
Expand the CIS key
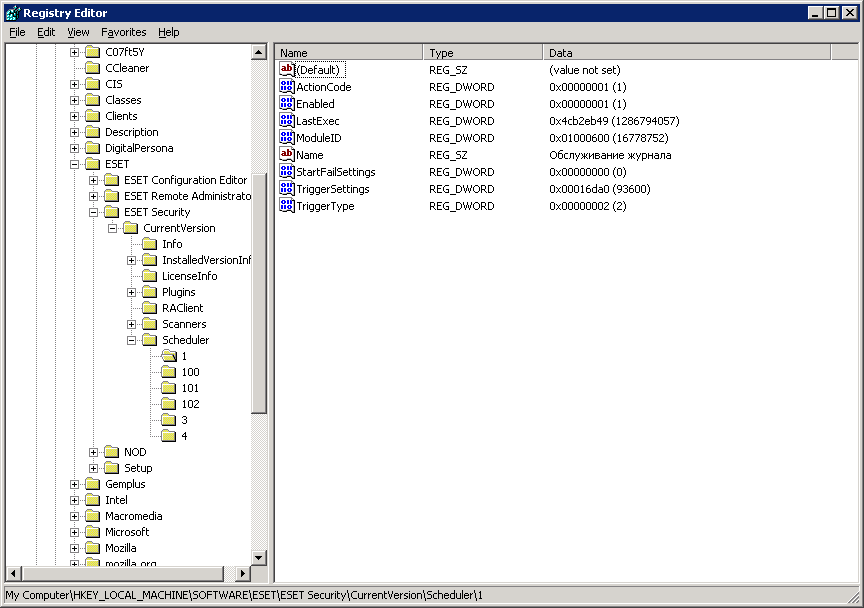(74, 84)
